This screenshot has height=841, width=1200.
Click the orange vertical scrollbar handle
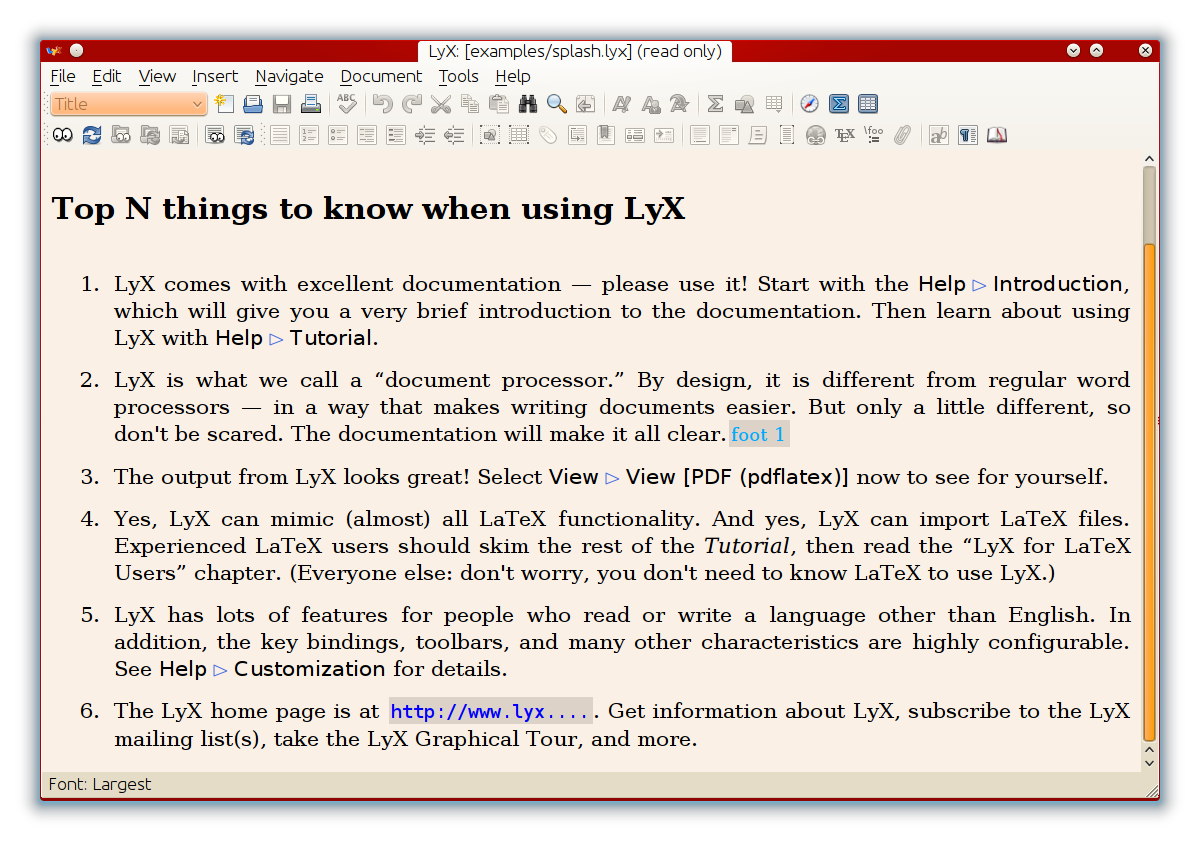[x=1150, y=490]
